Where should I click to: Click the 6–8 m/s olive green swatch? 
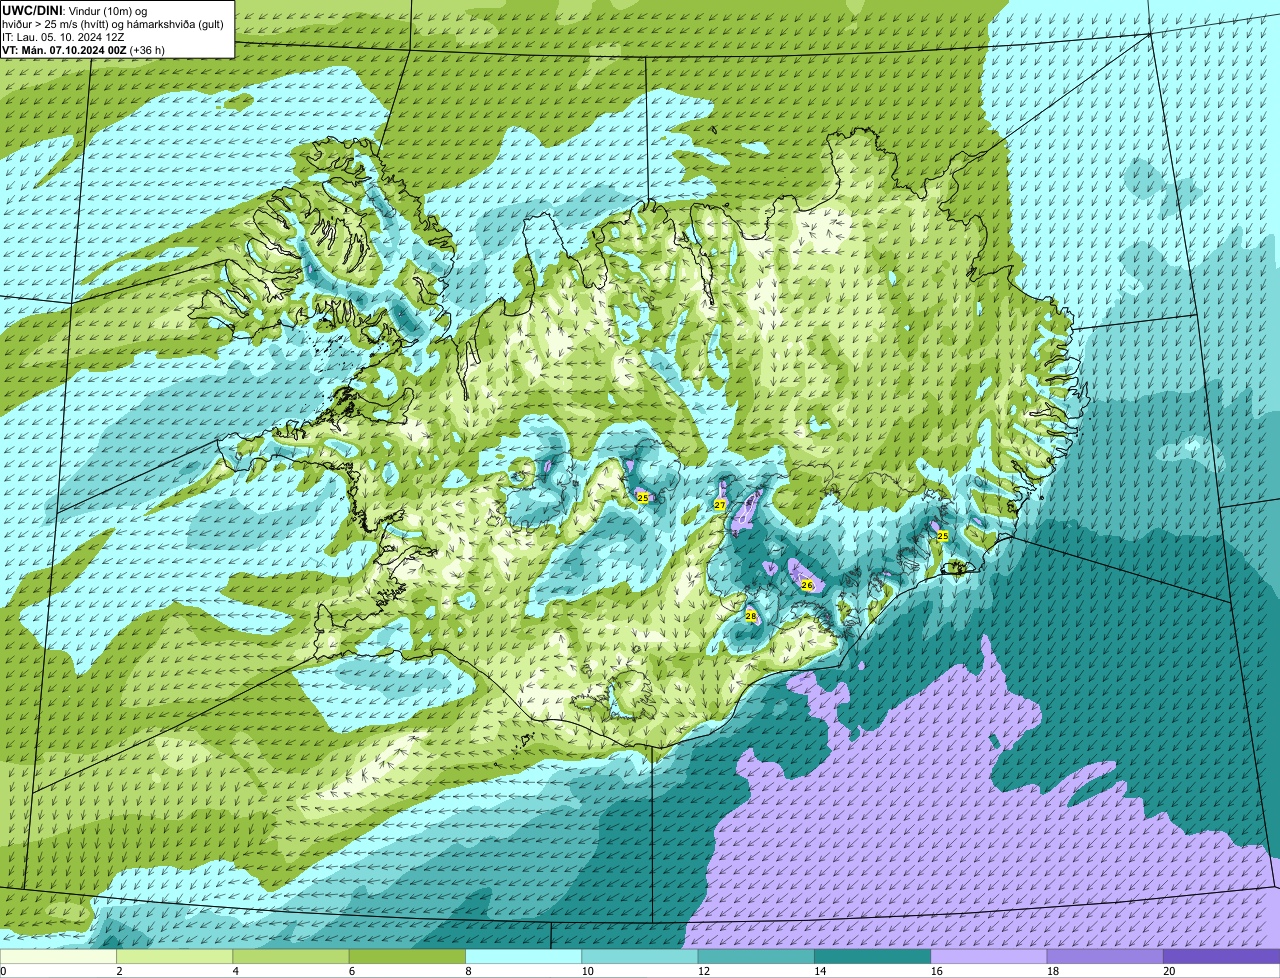(408, 956)
